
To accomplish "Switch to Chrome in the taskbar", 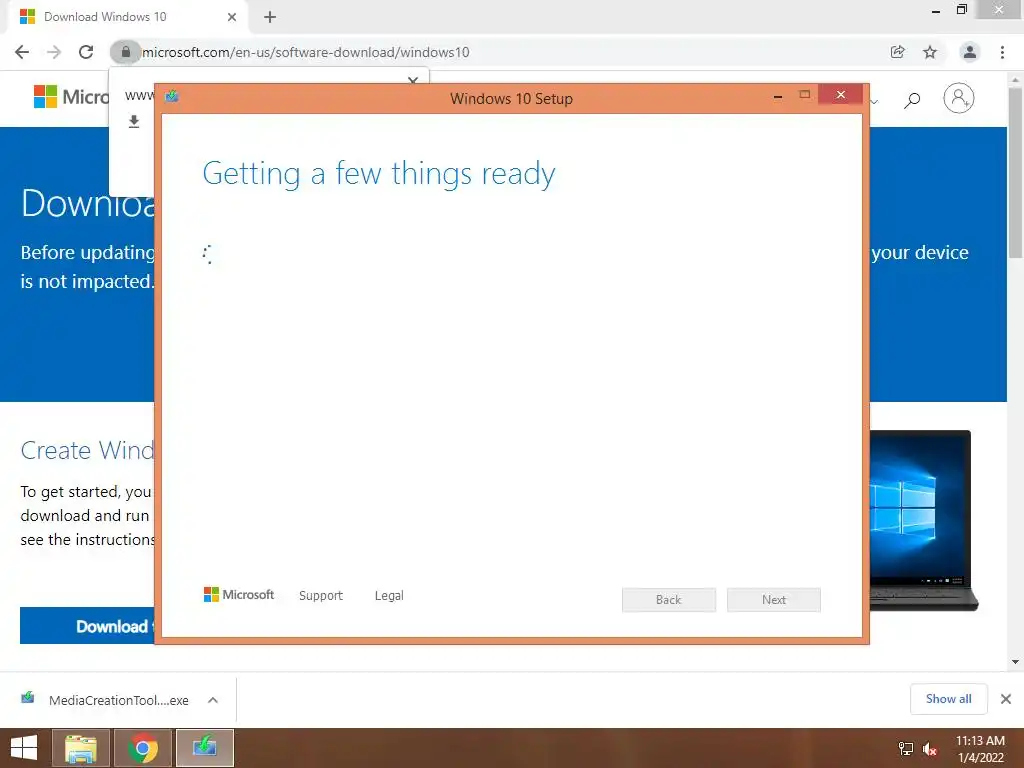I will click(143, 748).
